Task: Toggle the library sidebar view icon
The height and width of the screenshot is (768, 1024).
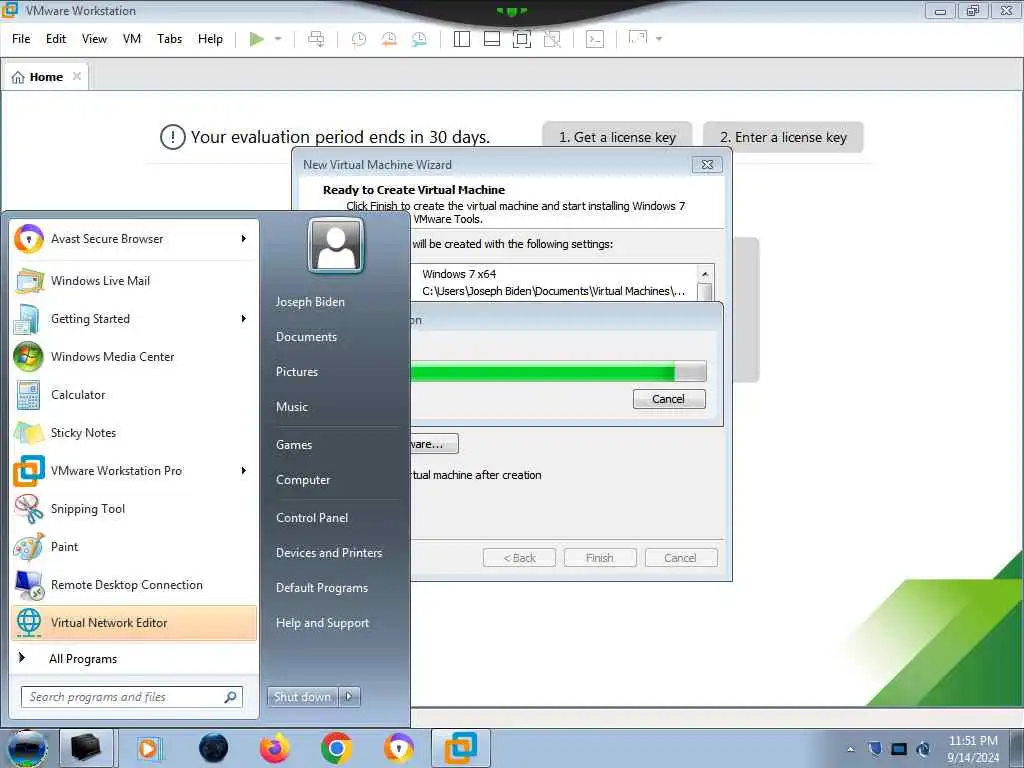Action: (462, 39)
